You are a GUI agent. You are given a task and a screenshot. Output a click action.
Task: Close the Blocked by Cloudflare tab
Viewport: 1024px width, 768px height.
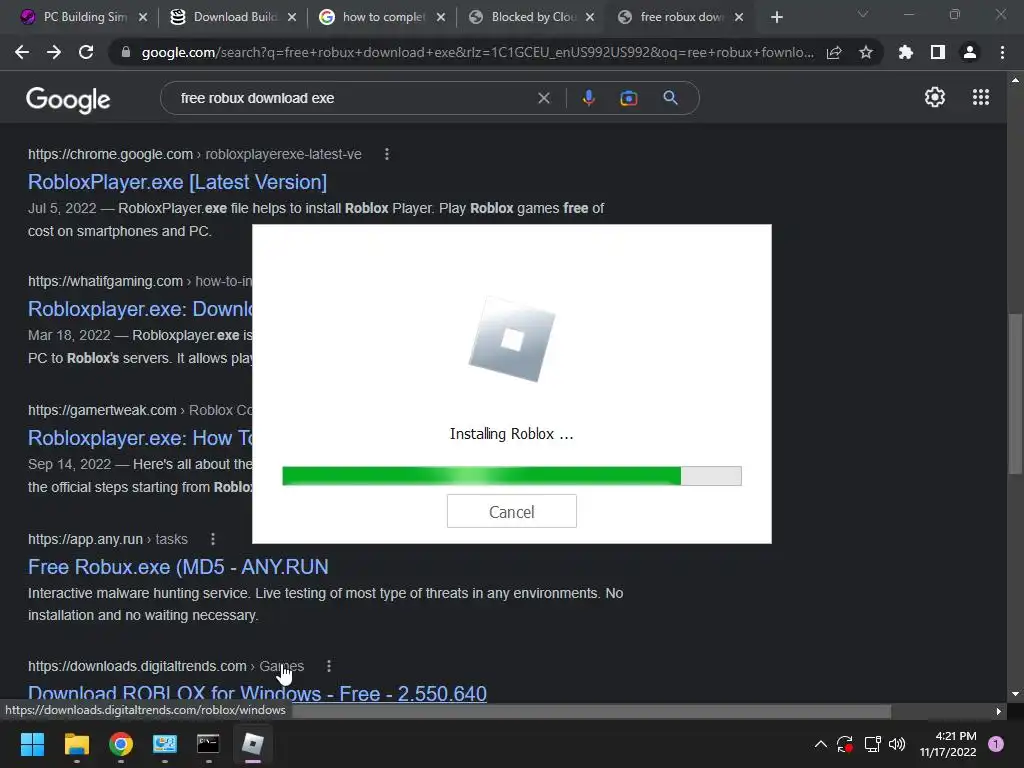click(590, 17)
